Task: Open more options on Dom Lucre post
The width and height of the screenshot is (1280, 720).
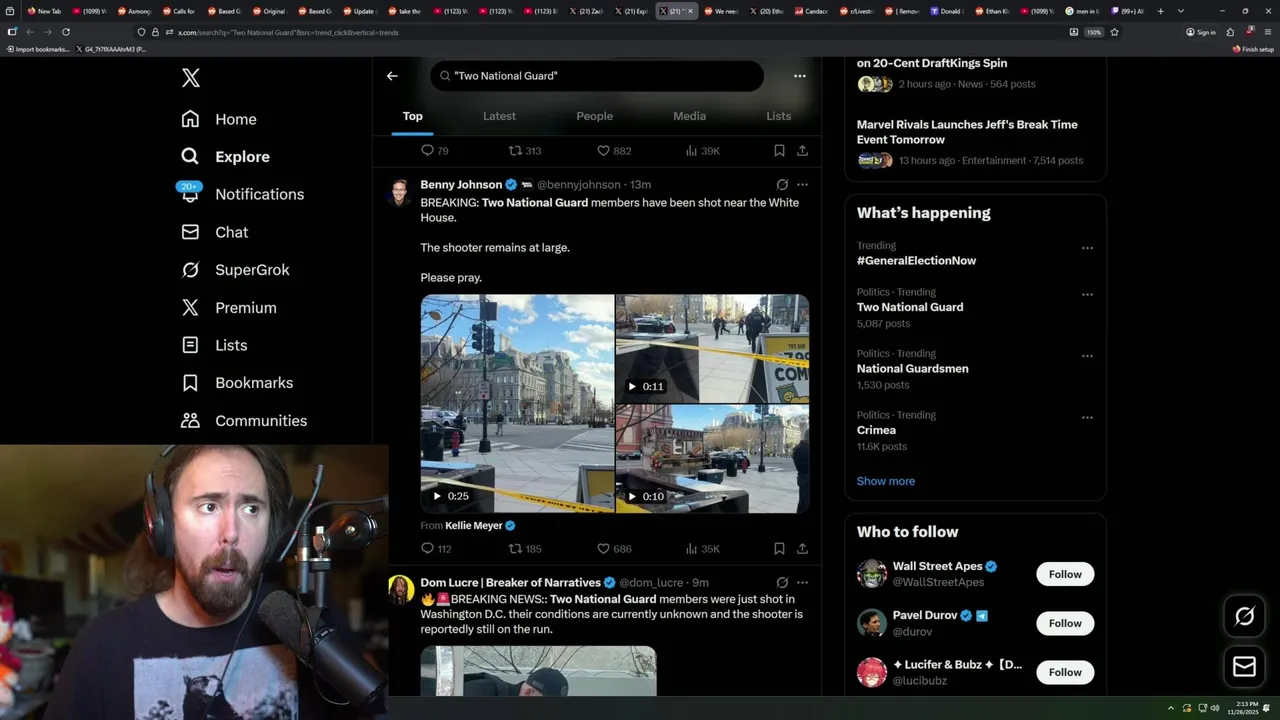Action: (x=802, y=583)
